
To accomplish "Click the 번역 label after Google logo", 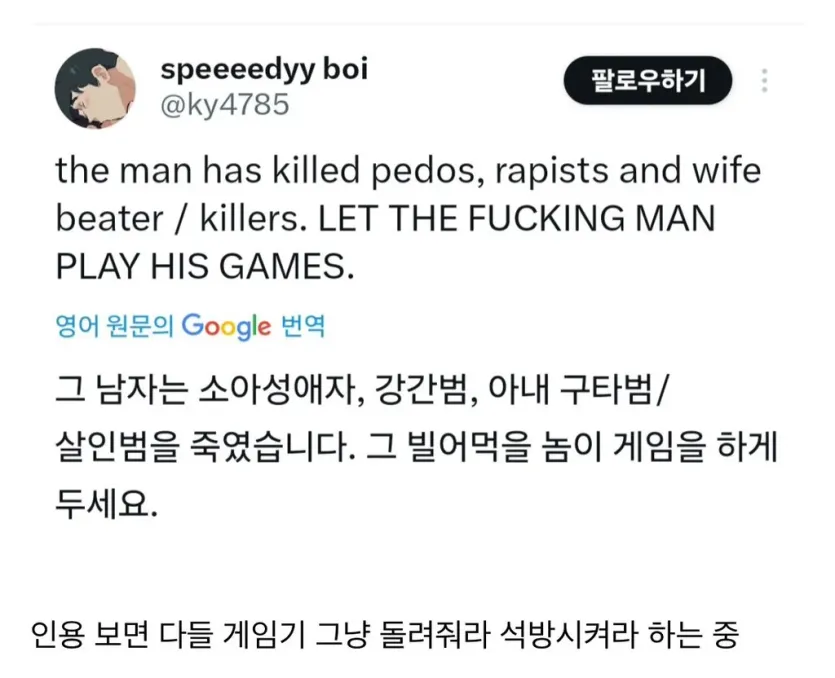I will (302, 327).
